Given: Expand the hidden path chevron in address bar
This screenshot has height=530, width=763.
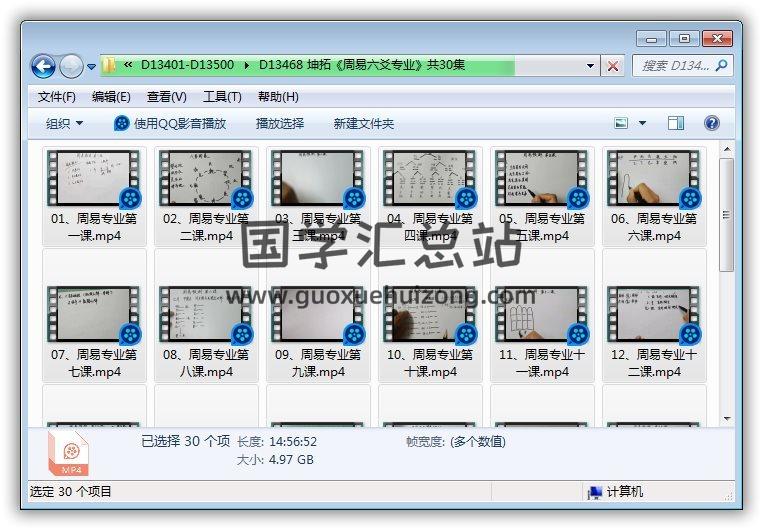Looking at the screenshot, I should pos(128,65).
